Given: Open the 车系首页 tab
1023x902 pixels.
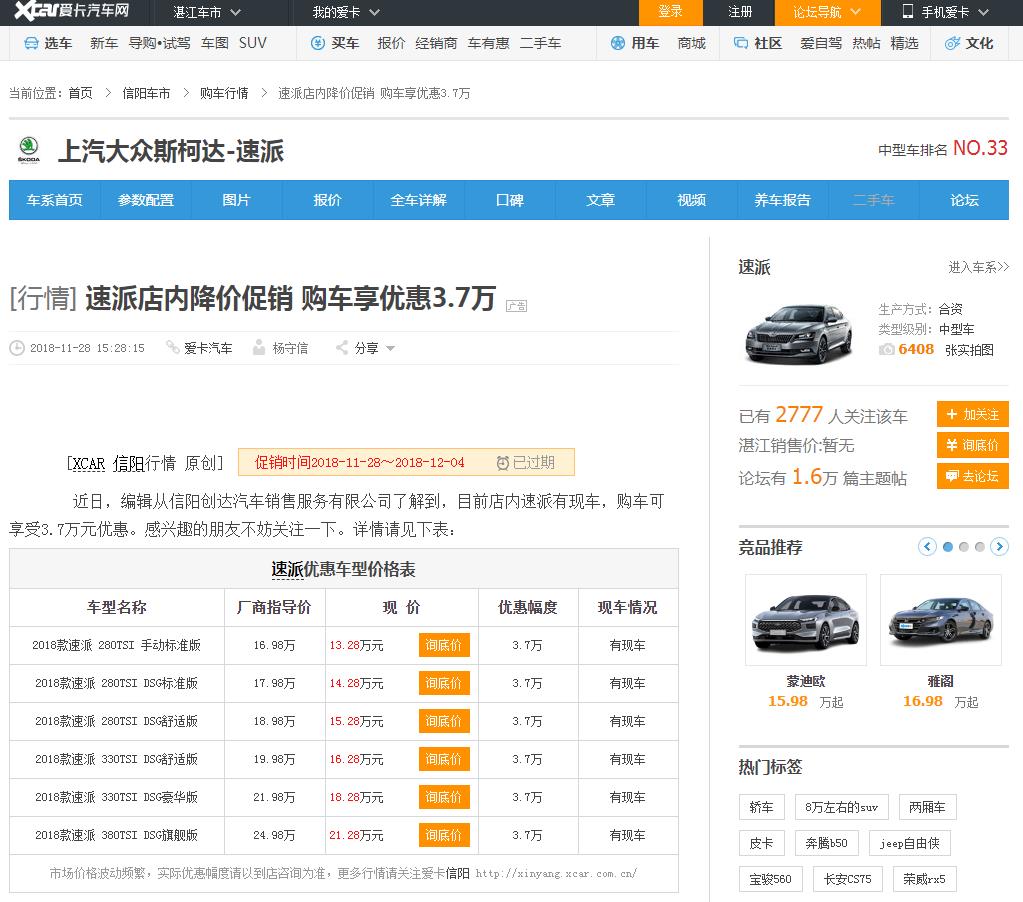Looking at the screenshot, I should (x=55, y=200).
